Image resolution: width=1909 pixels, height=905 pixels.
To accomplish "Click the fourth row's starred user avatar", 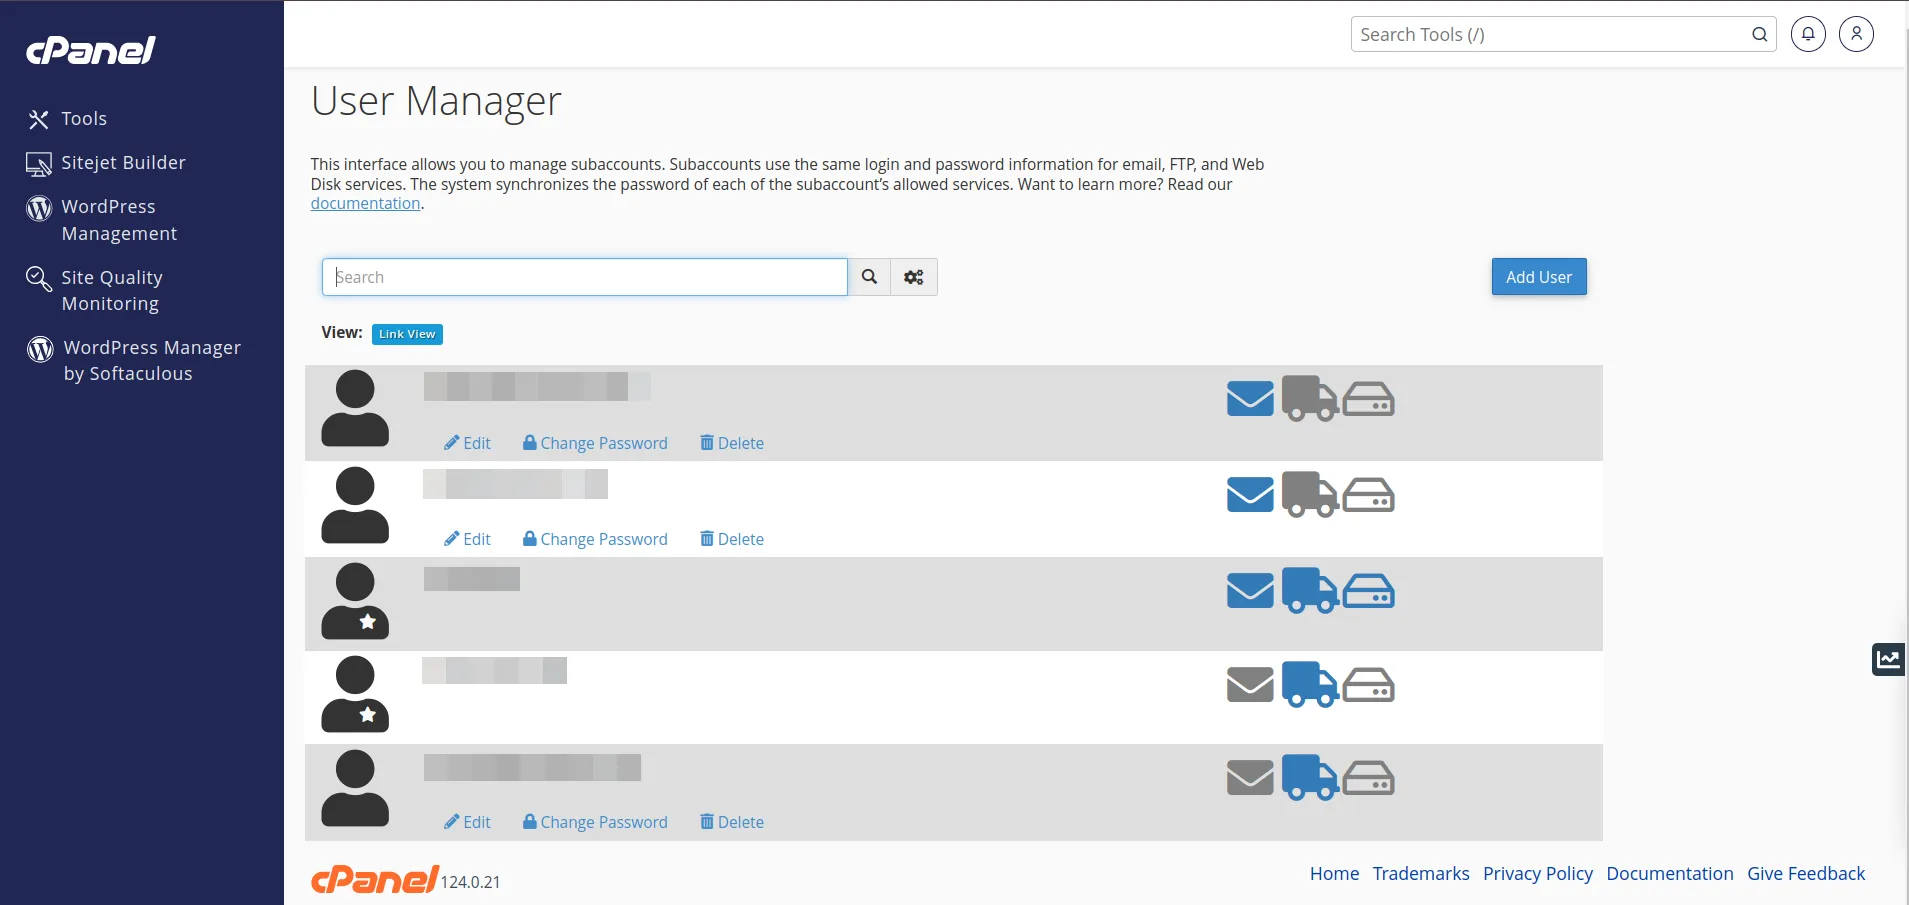I will (x=355, y=694).
